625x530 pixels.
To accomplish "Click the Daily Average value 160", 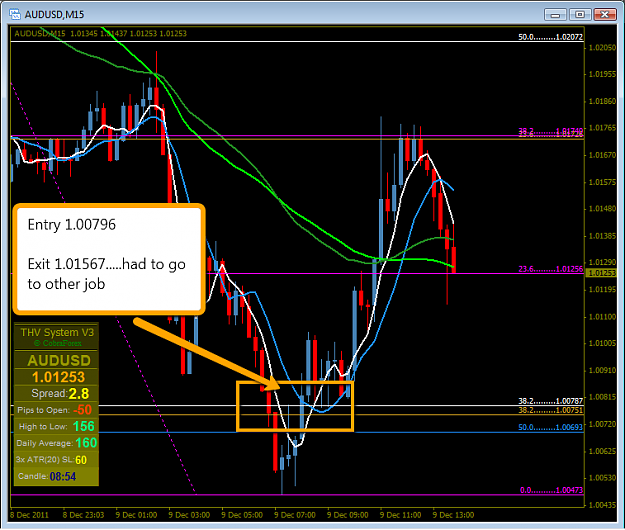I will [x=86, y=443].
